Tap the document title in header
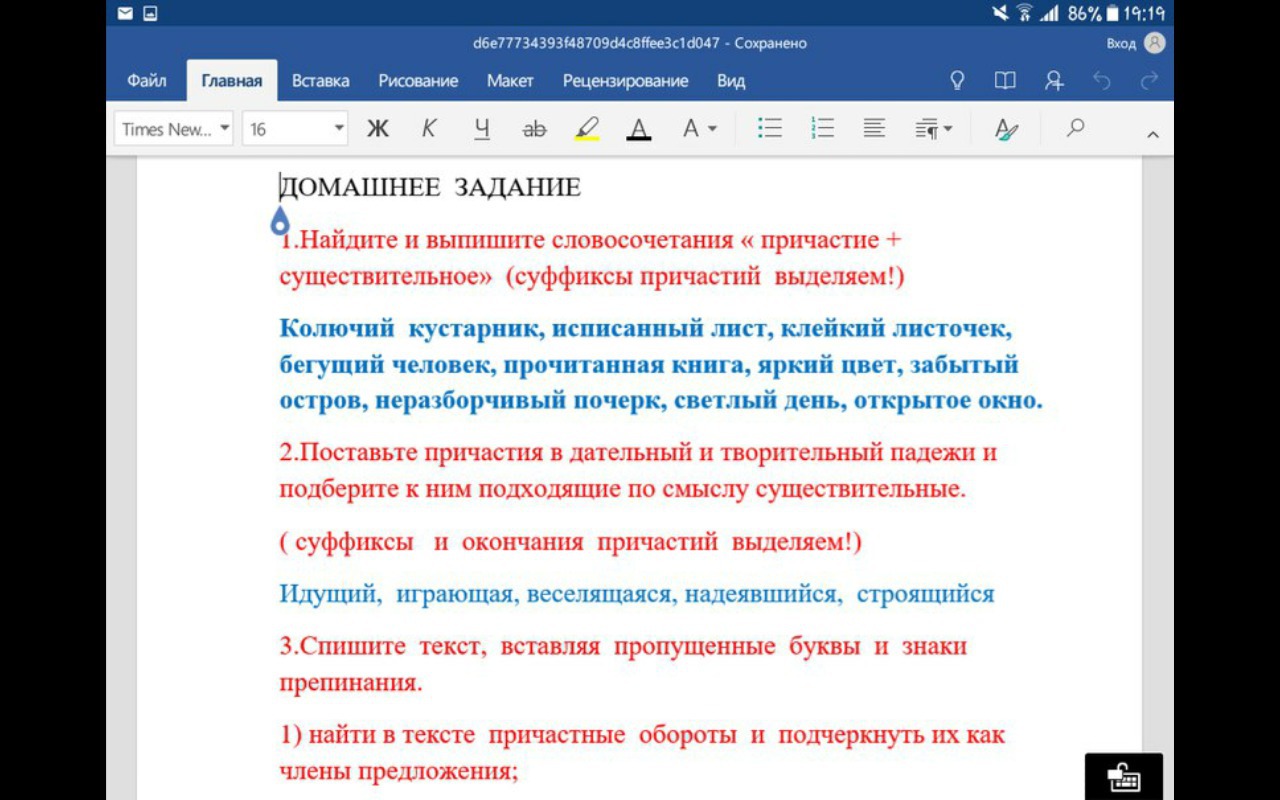1280x800 pixels. pos(640,43)
